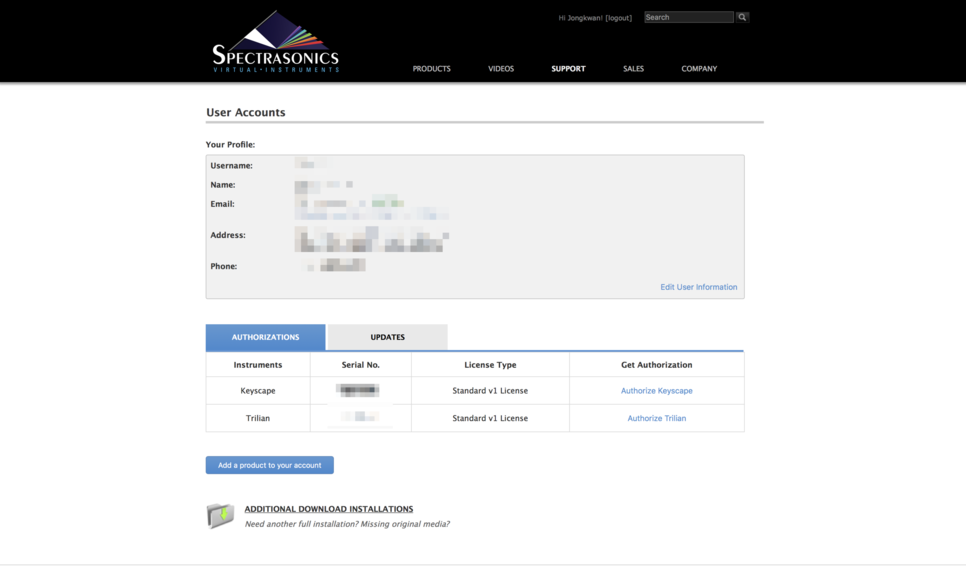Click the Your Profile label

pyautogui.click(x=230, y=144)
